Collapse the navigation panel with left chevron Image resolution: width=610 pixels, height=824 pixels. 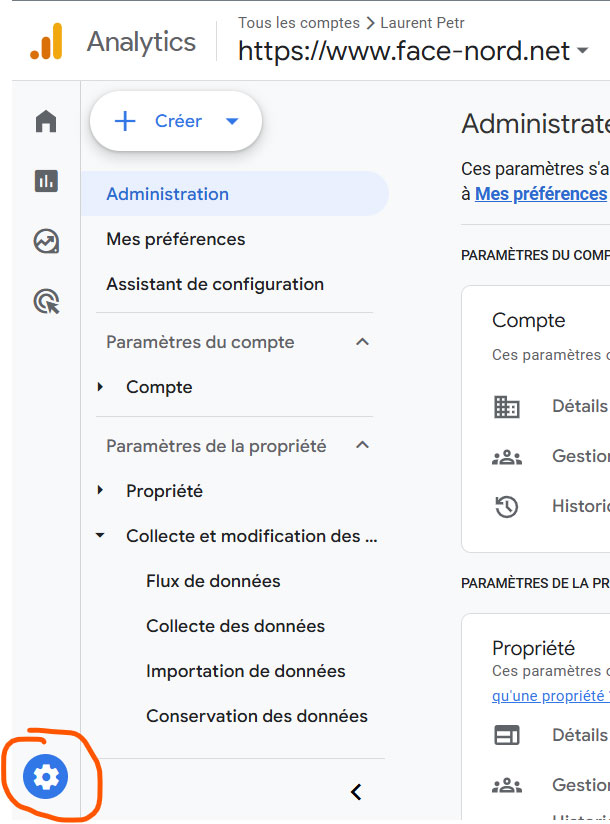[356, 792]
